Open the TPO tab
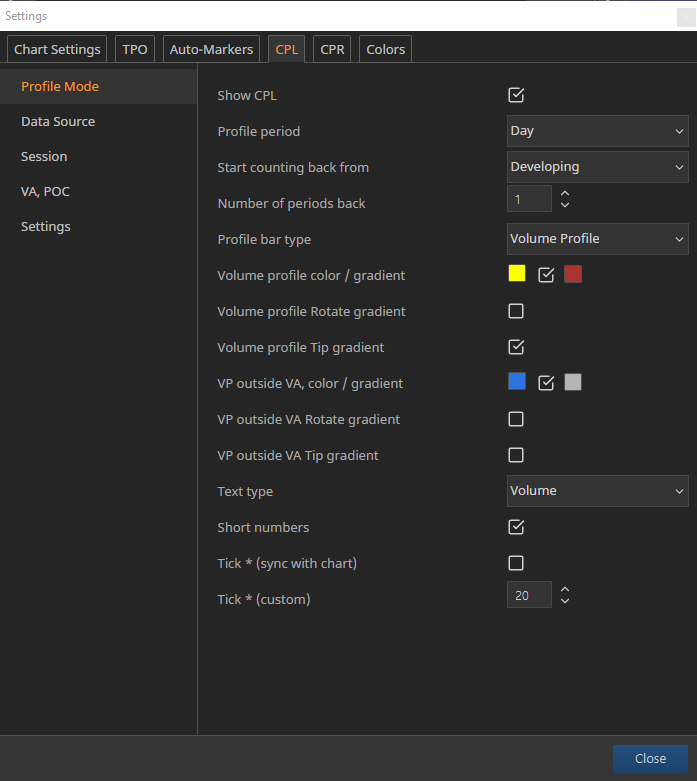This screenshot has width=697, height=781. (135, 49)
